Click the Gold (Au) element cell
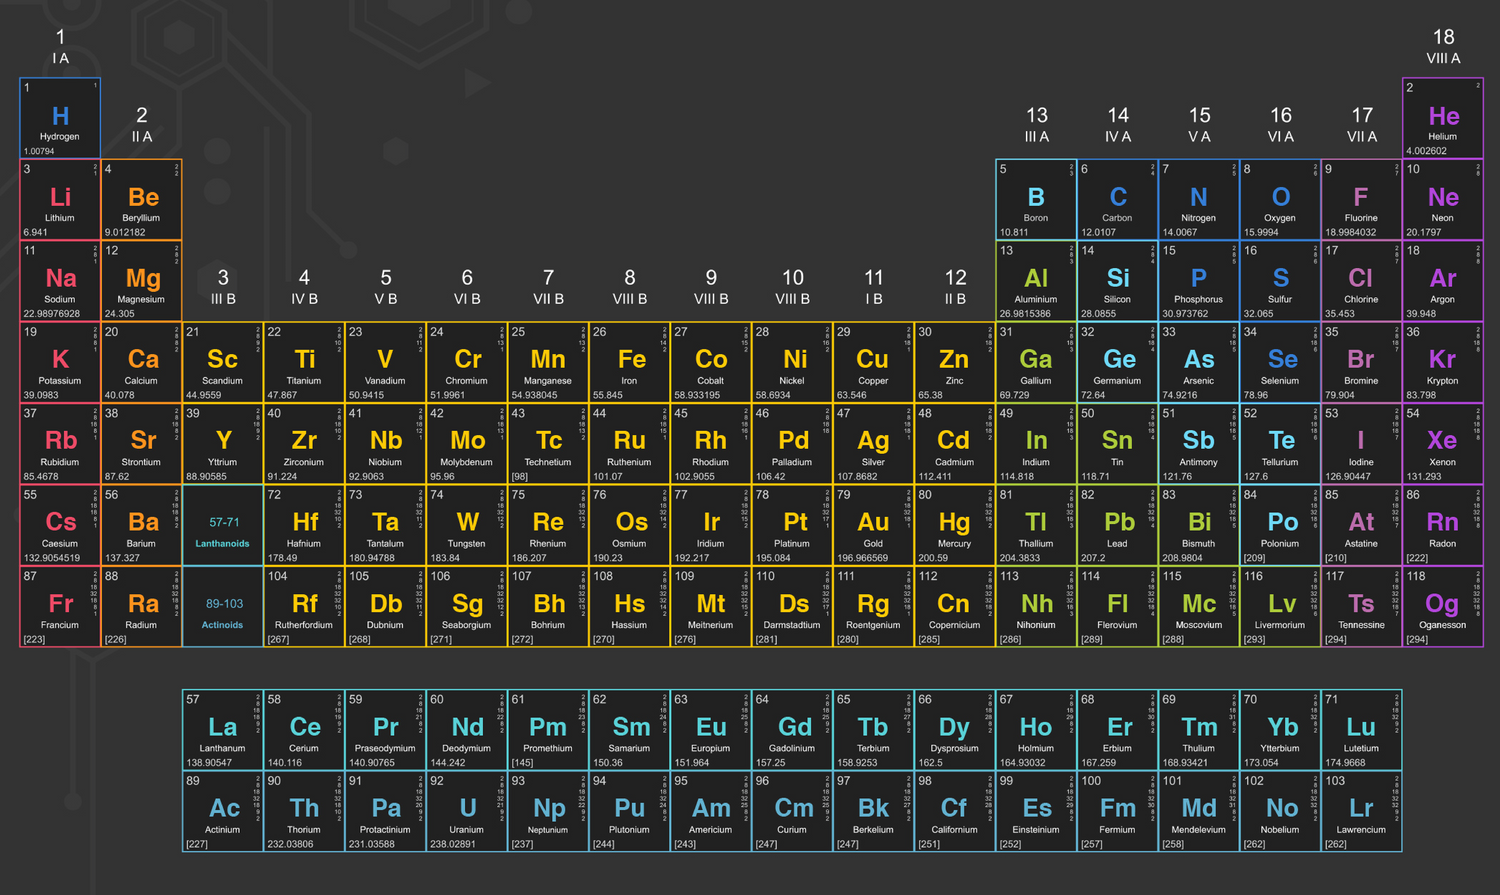 872,523
